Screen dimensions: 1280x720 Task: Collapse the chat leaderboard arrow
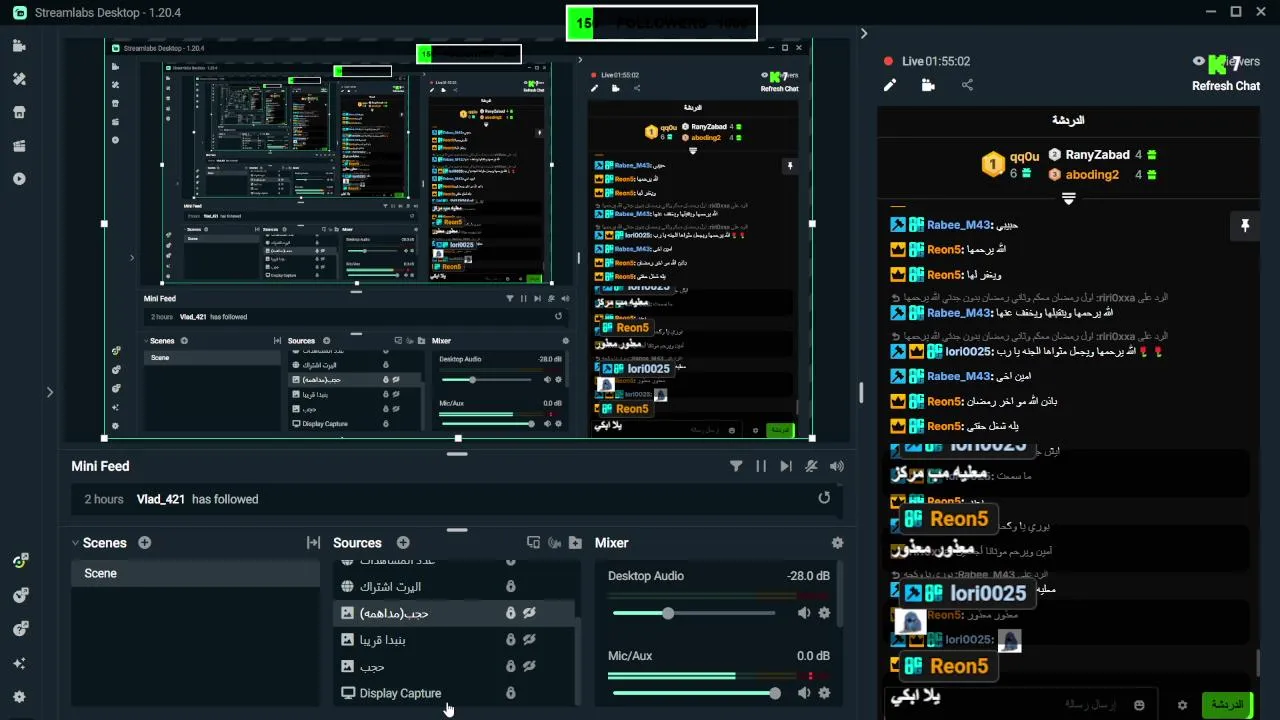coord(1068,199)
